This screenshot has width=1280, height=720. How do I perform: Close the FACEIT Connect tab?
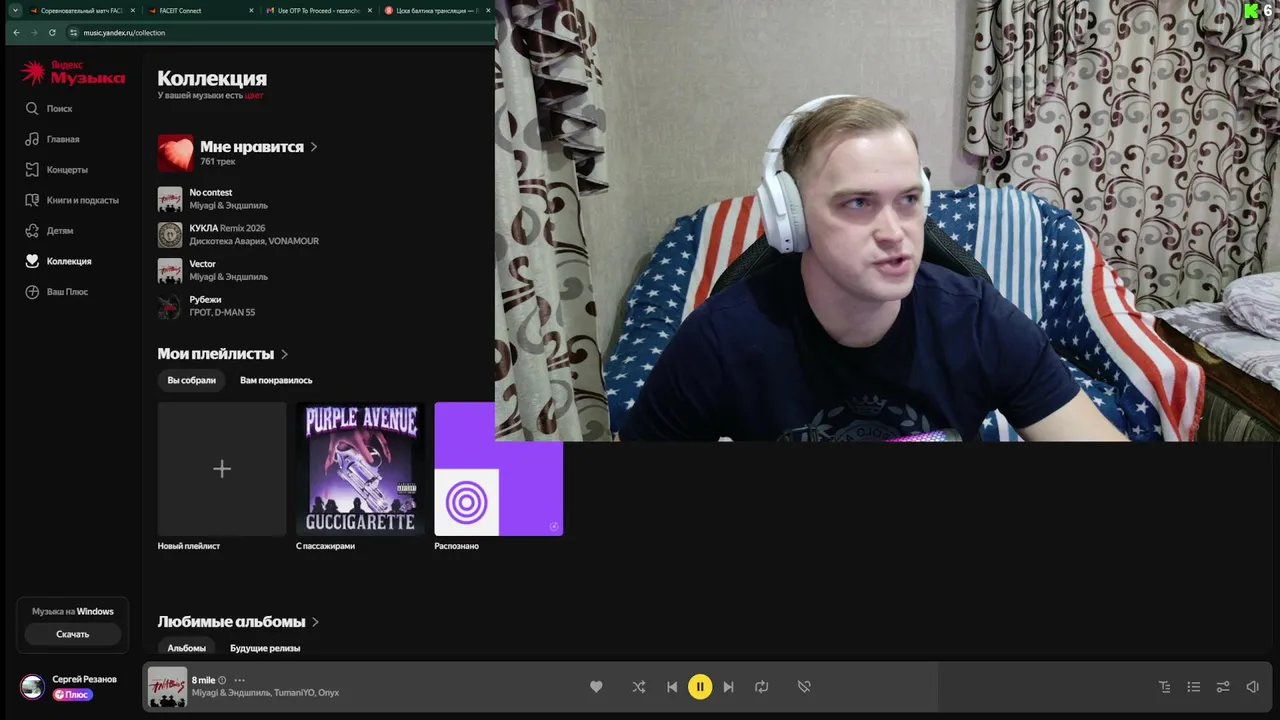251,10
